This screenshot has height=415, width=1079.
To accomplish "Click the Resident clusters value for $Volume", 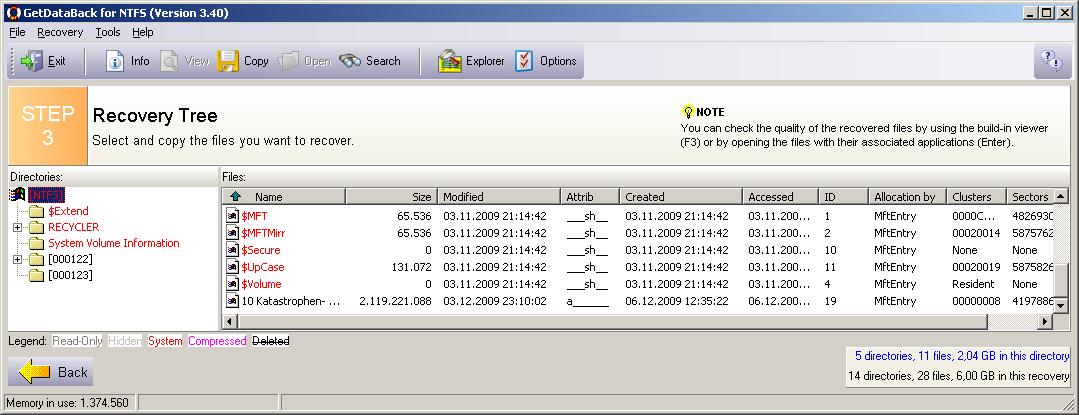I will 973,284.
